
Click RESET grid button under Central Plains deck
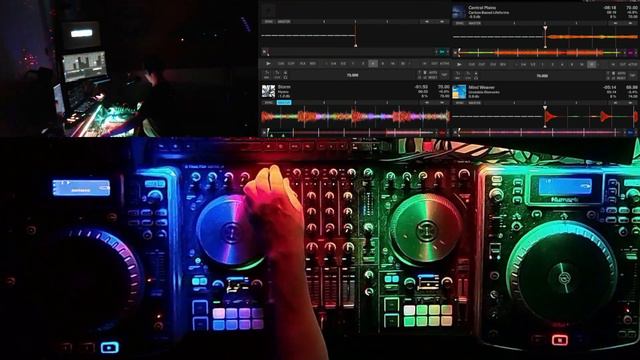pos(621,78)
